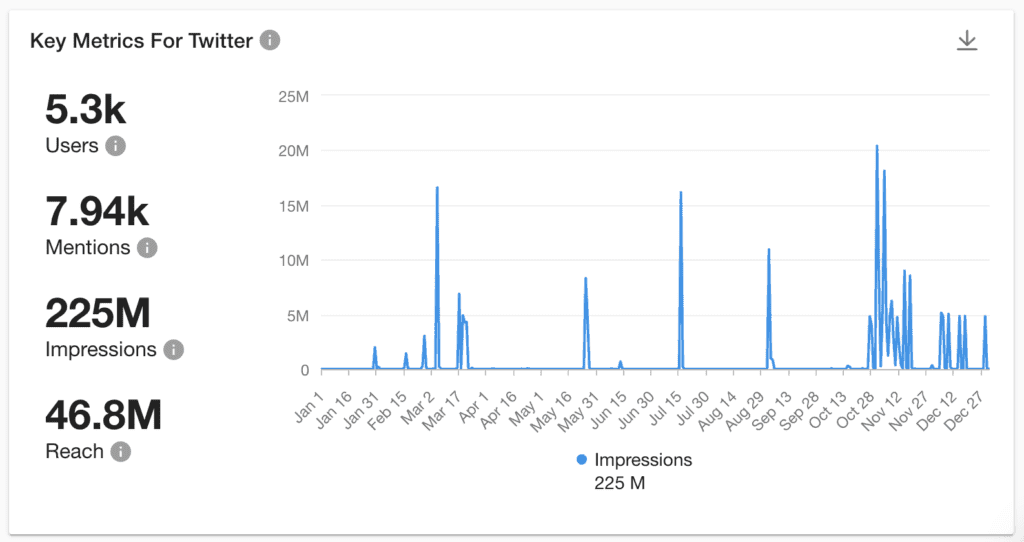Click the info icon next to Users
Image resolution: width=1024 pixels, height=542 pixels.
pyautogui.click(x=116, y=146)
